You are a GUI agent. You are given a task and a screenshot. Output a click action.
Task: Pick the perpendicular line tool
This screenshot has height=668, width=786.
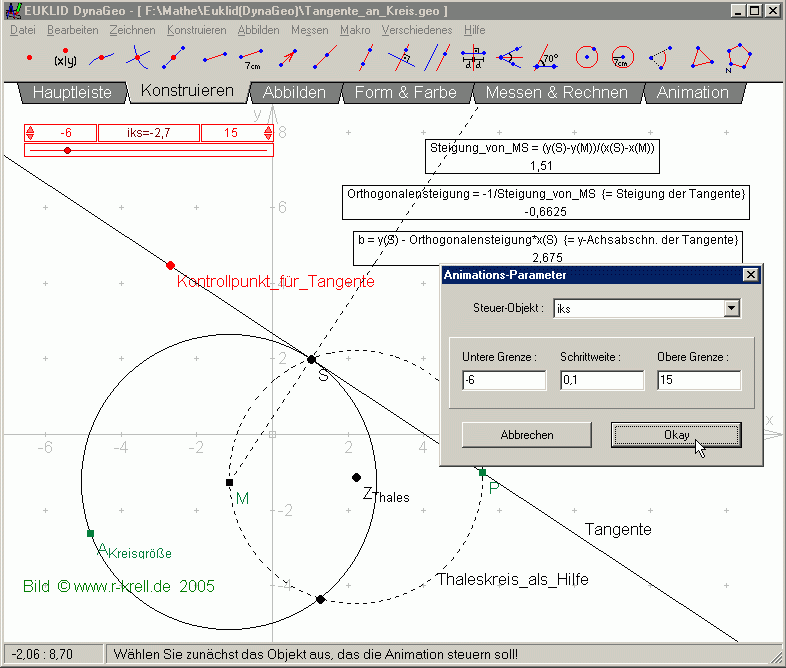402,58
